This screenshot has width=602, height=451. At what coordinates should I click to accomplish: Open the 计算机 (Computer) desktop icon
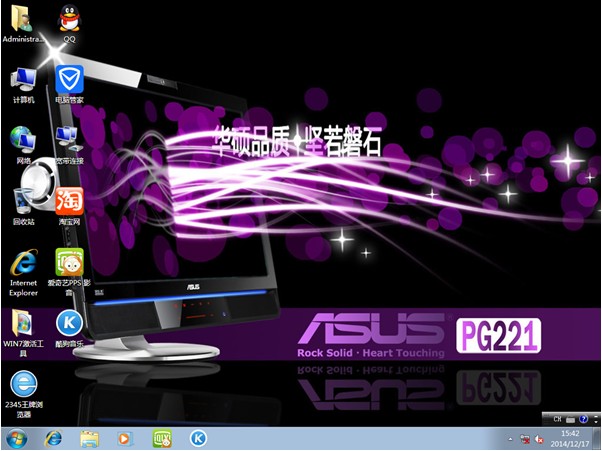(23, 85)
